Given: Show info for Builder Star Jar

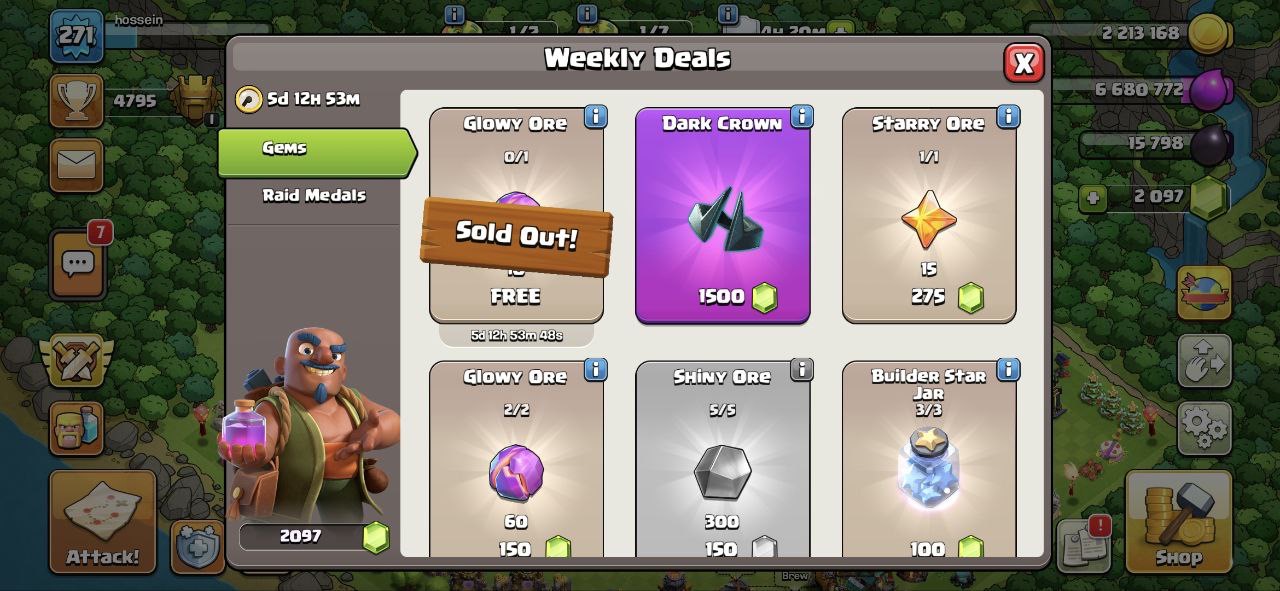Looking at the screenshot, I should pos(1008,370).
